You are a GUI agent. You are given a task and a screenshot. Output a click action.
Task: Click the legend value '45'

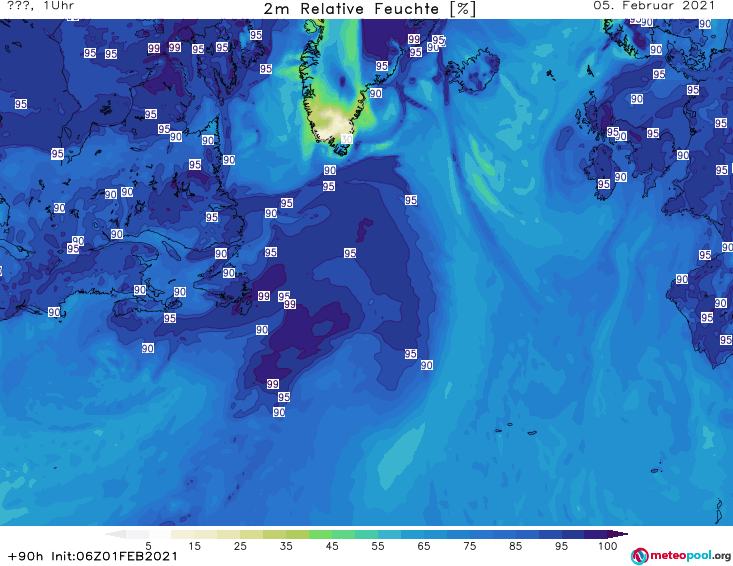pos(332,546)
